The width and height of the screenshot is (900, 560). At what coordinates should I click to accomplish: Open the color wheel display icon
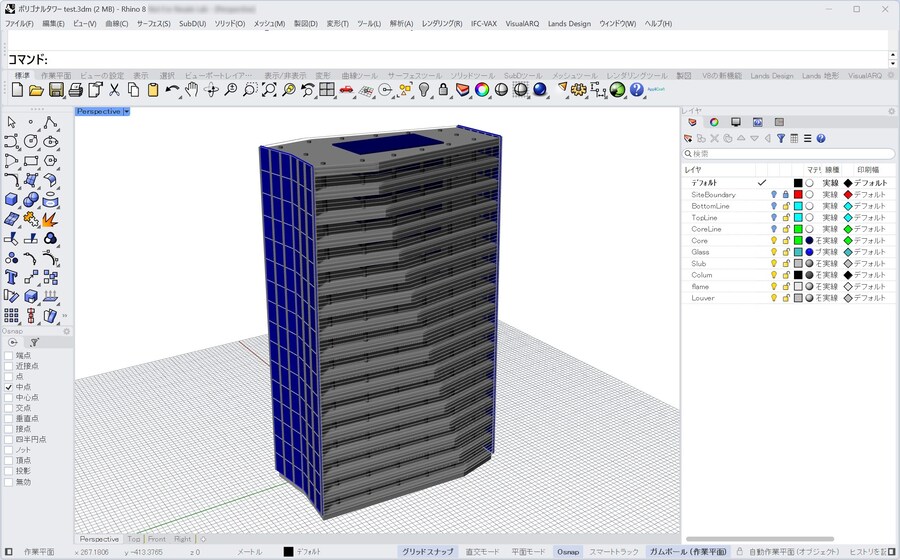point(482,90)
